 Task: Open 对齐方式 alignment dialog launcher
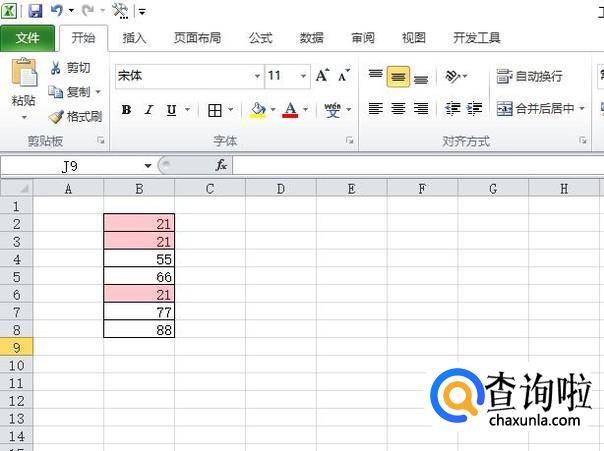tap(583, 141)
